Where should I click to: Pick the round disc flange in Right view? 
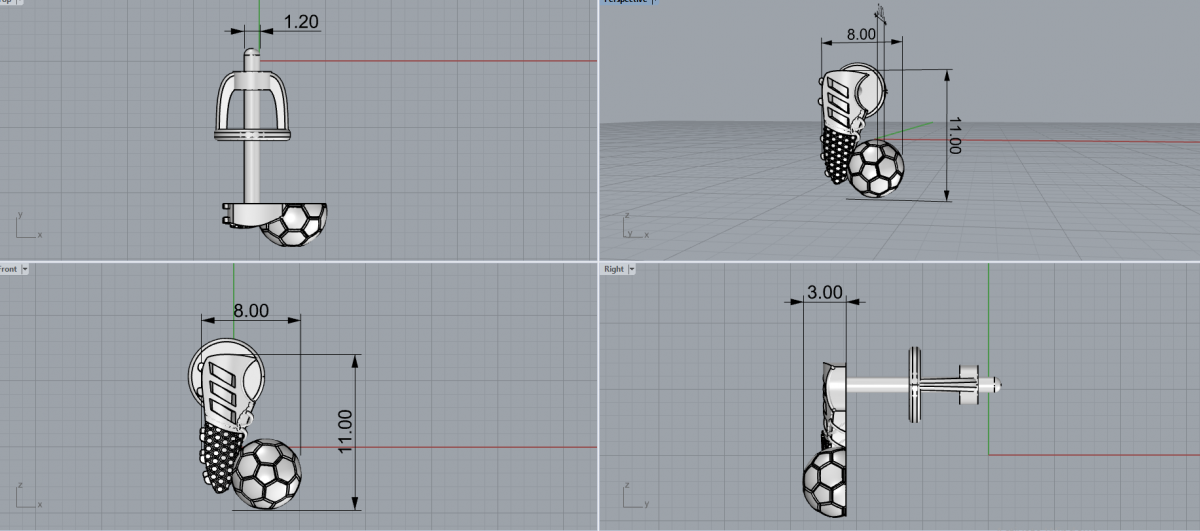pos(915,385)
